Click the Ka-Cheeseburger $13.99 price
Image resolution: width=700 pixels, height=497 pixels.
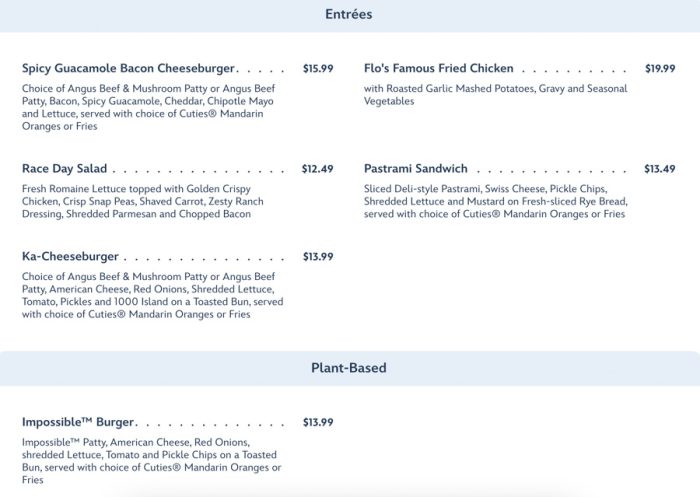pyautogui.click(x=318, y=257)
